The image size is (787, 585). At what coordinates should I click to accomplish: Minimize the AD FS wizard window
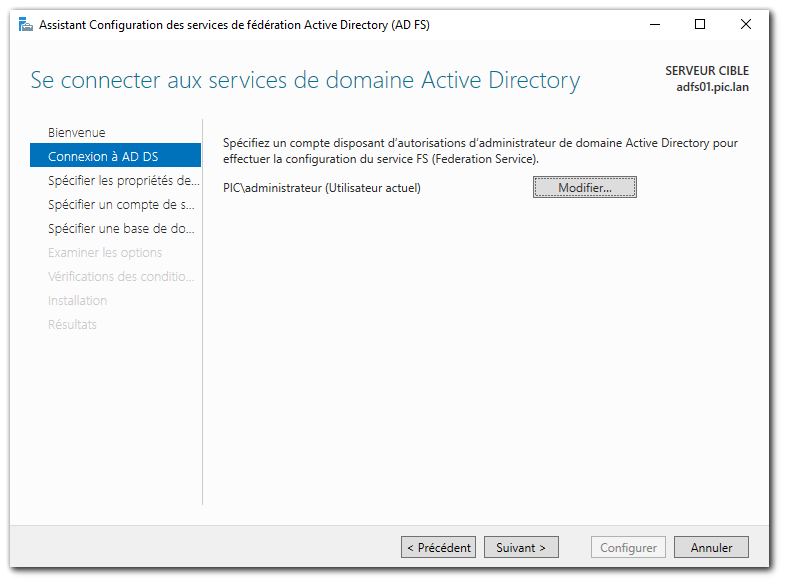(654, 25)
